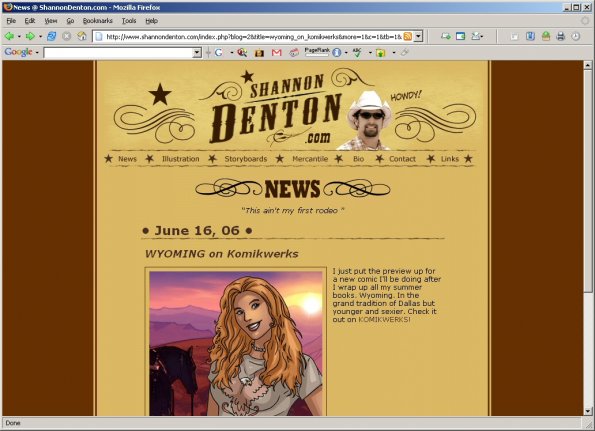Viewport: 595px width, 431px height.
Task: Go to the Mercantile page link
Action: pyautogui.click(x=310, y=159)
